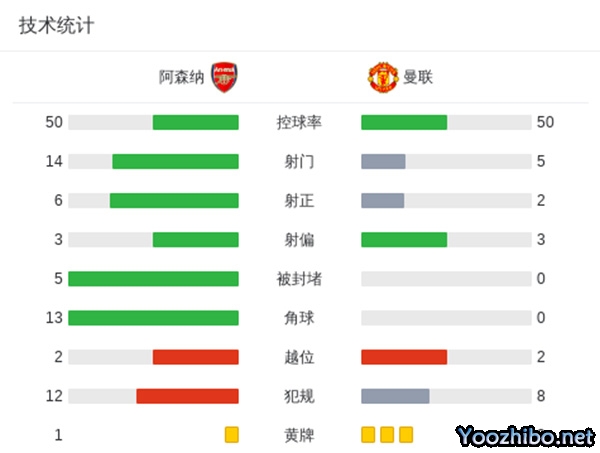Click Manchester United's red 越位 bar

click(404, 357)
